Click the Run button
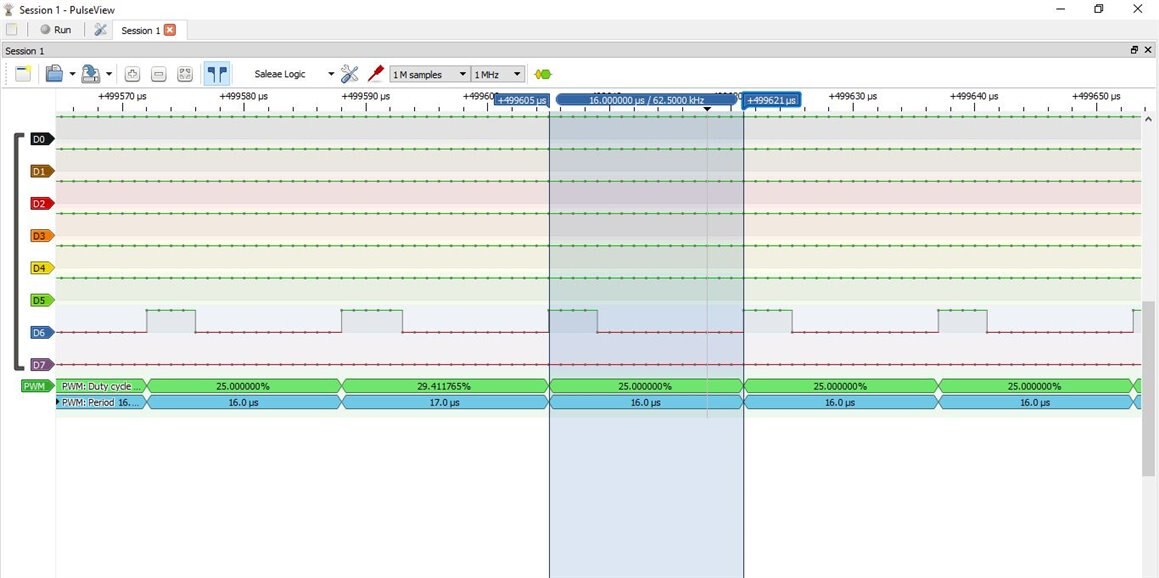This screenshot has width=1159, height=578. point(55,30)
